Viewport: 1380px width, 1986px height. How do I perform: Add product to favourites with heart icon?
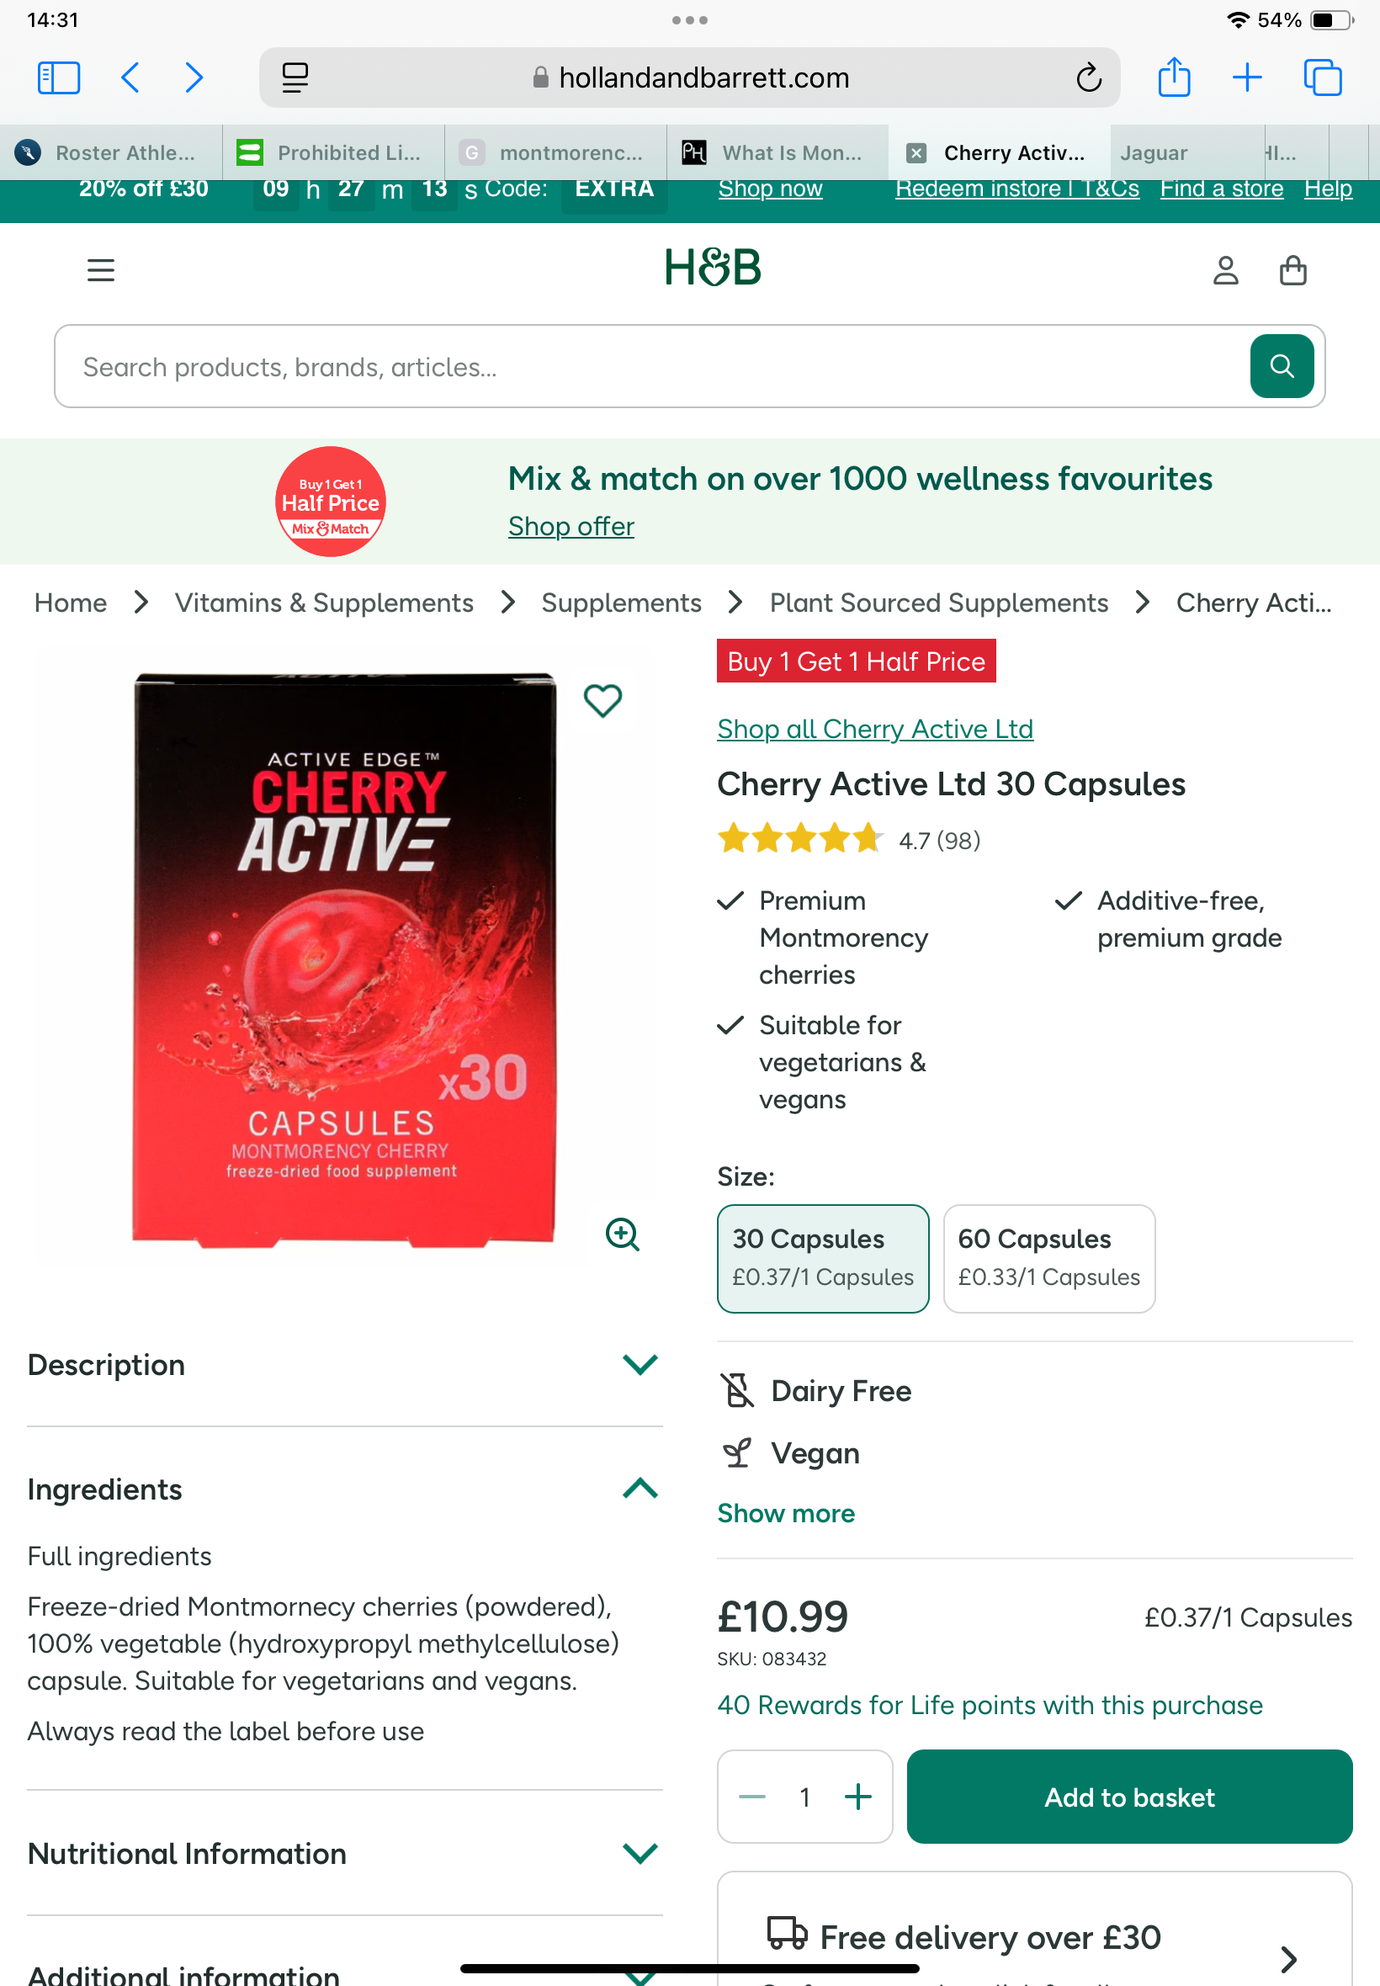[x=603, y=700]
